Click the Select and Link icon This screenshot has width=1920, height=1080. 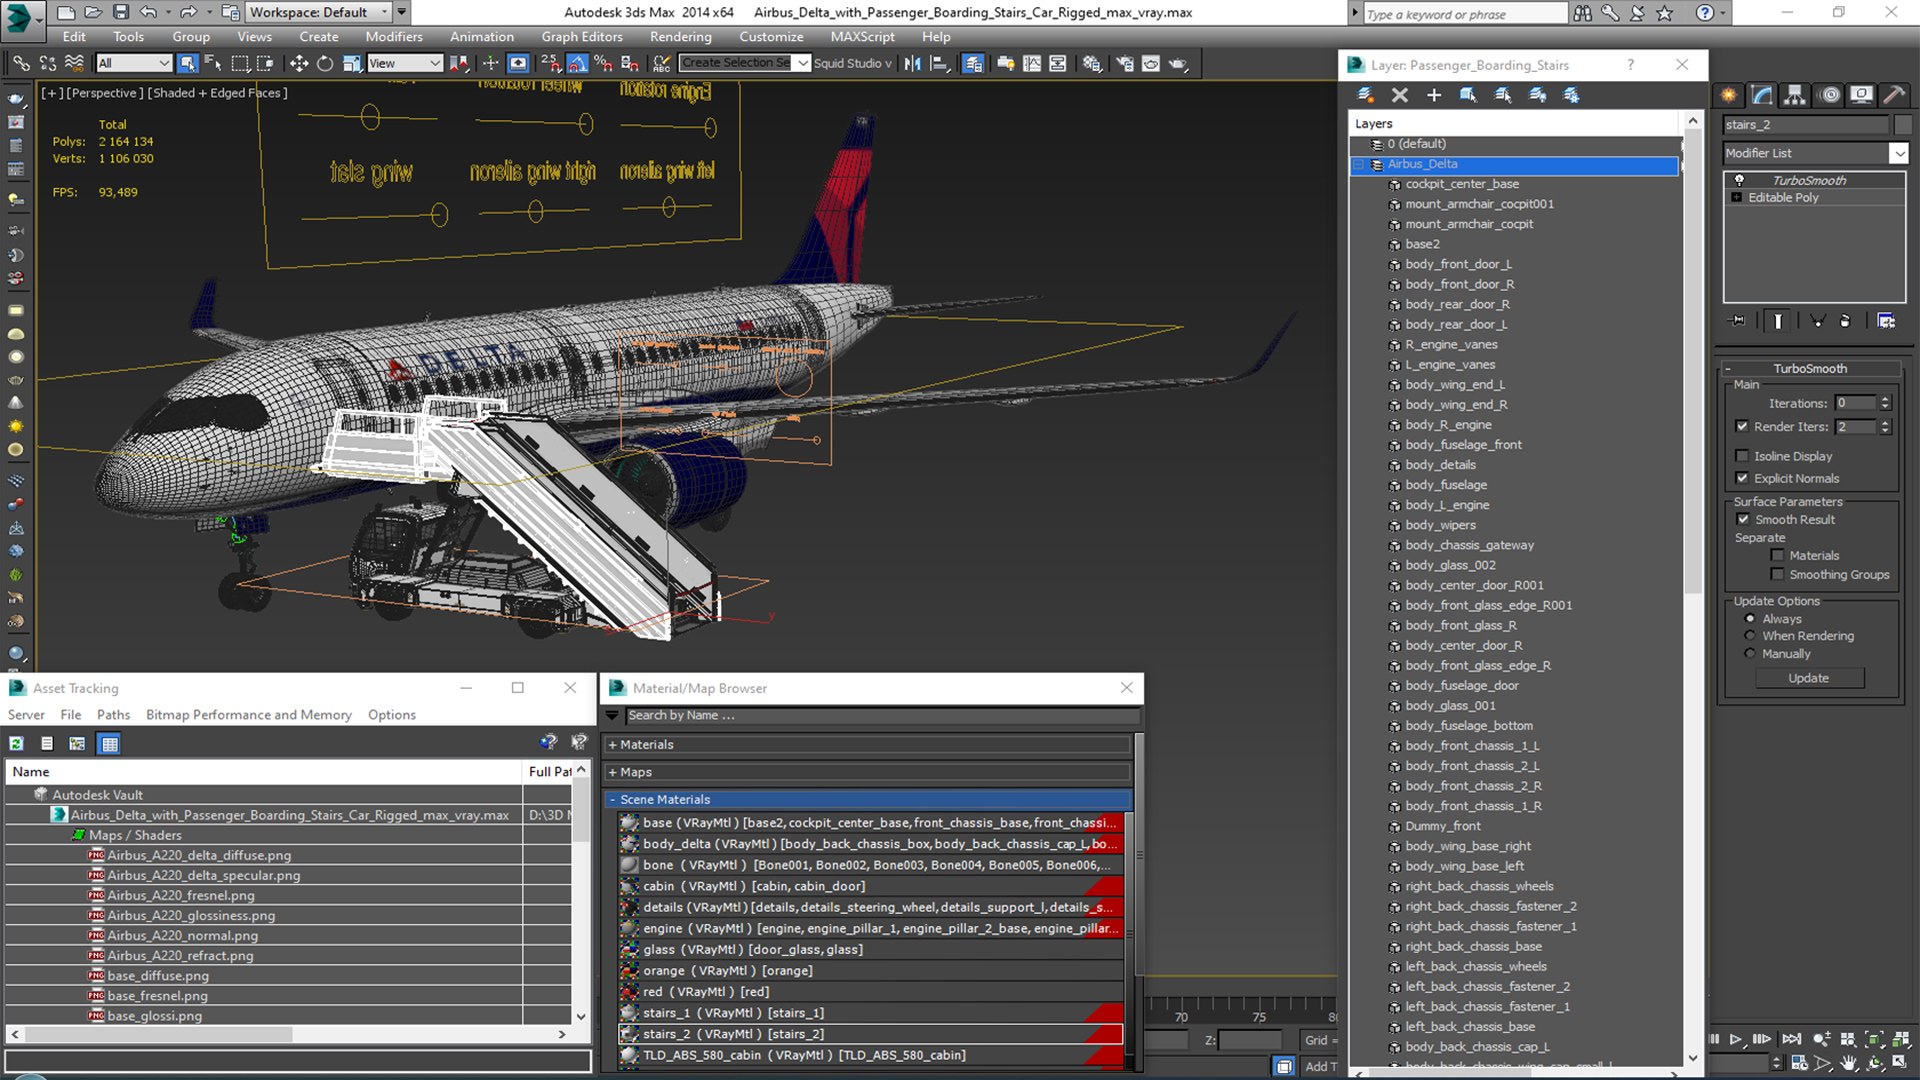(21, 63)
